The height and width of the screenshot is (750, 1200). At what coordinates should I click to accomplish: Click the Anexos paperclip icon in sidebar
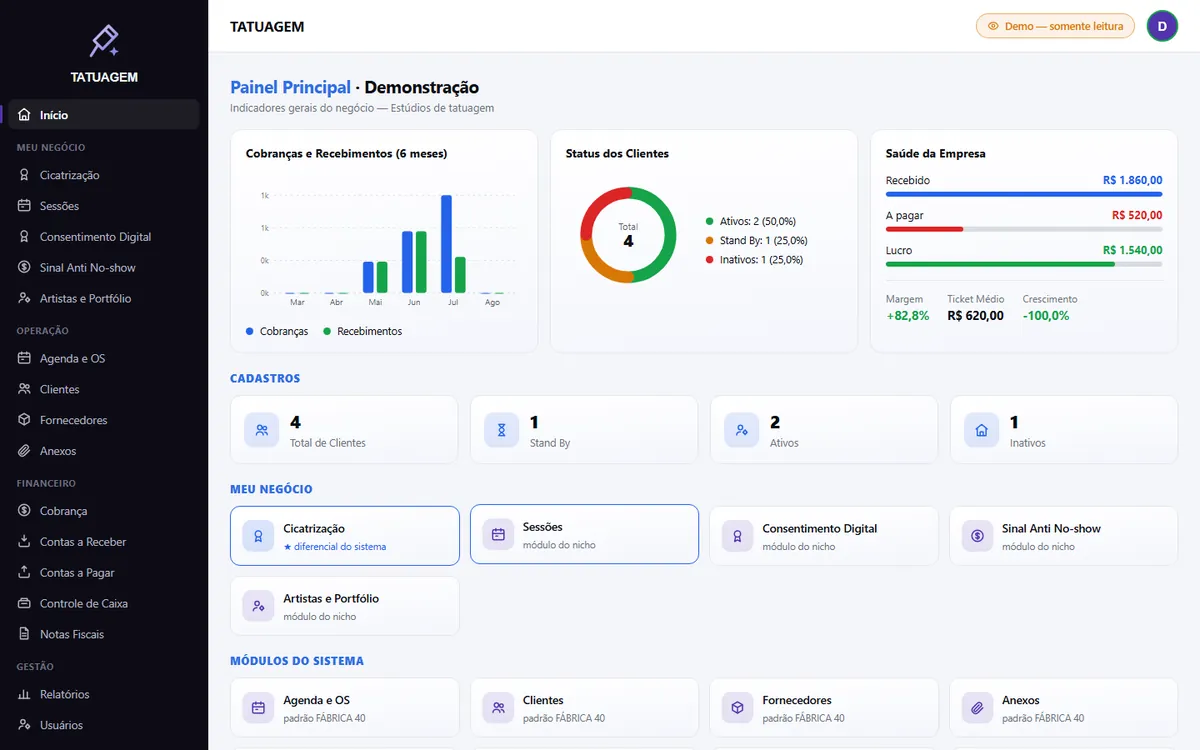point(24,451)
